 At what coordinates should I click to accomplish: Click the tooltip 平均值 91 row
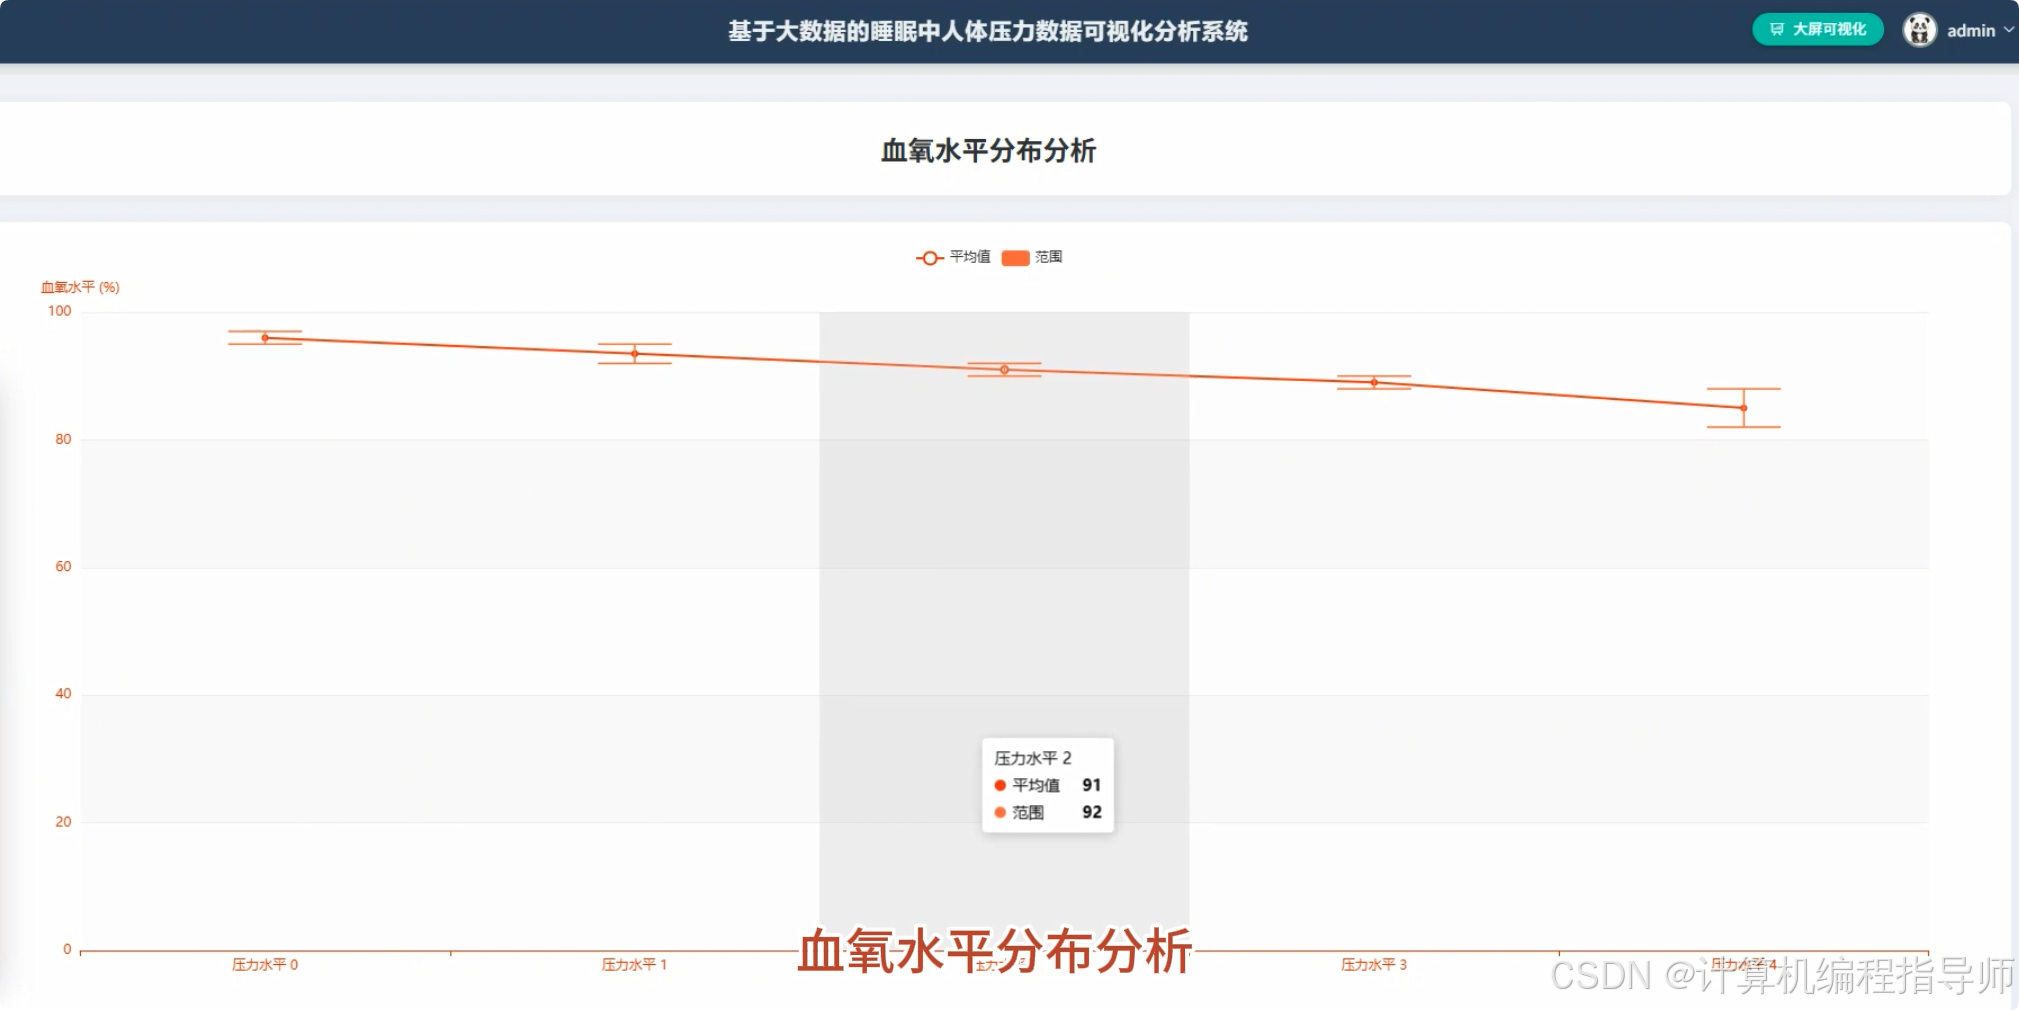coord(1047,785)
